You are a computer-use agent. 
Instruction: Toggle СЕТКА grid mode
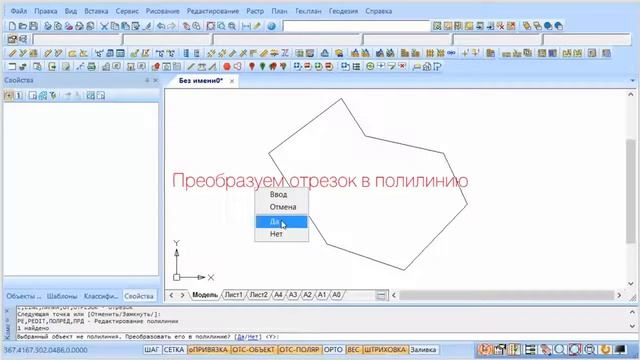pyautogui.click(x=174, y=350)
